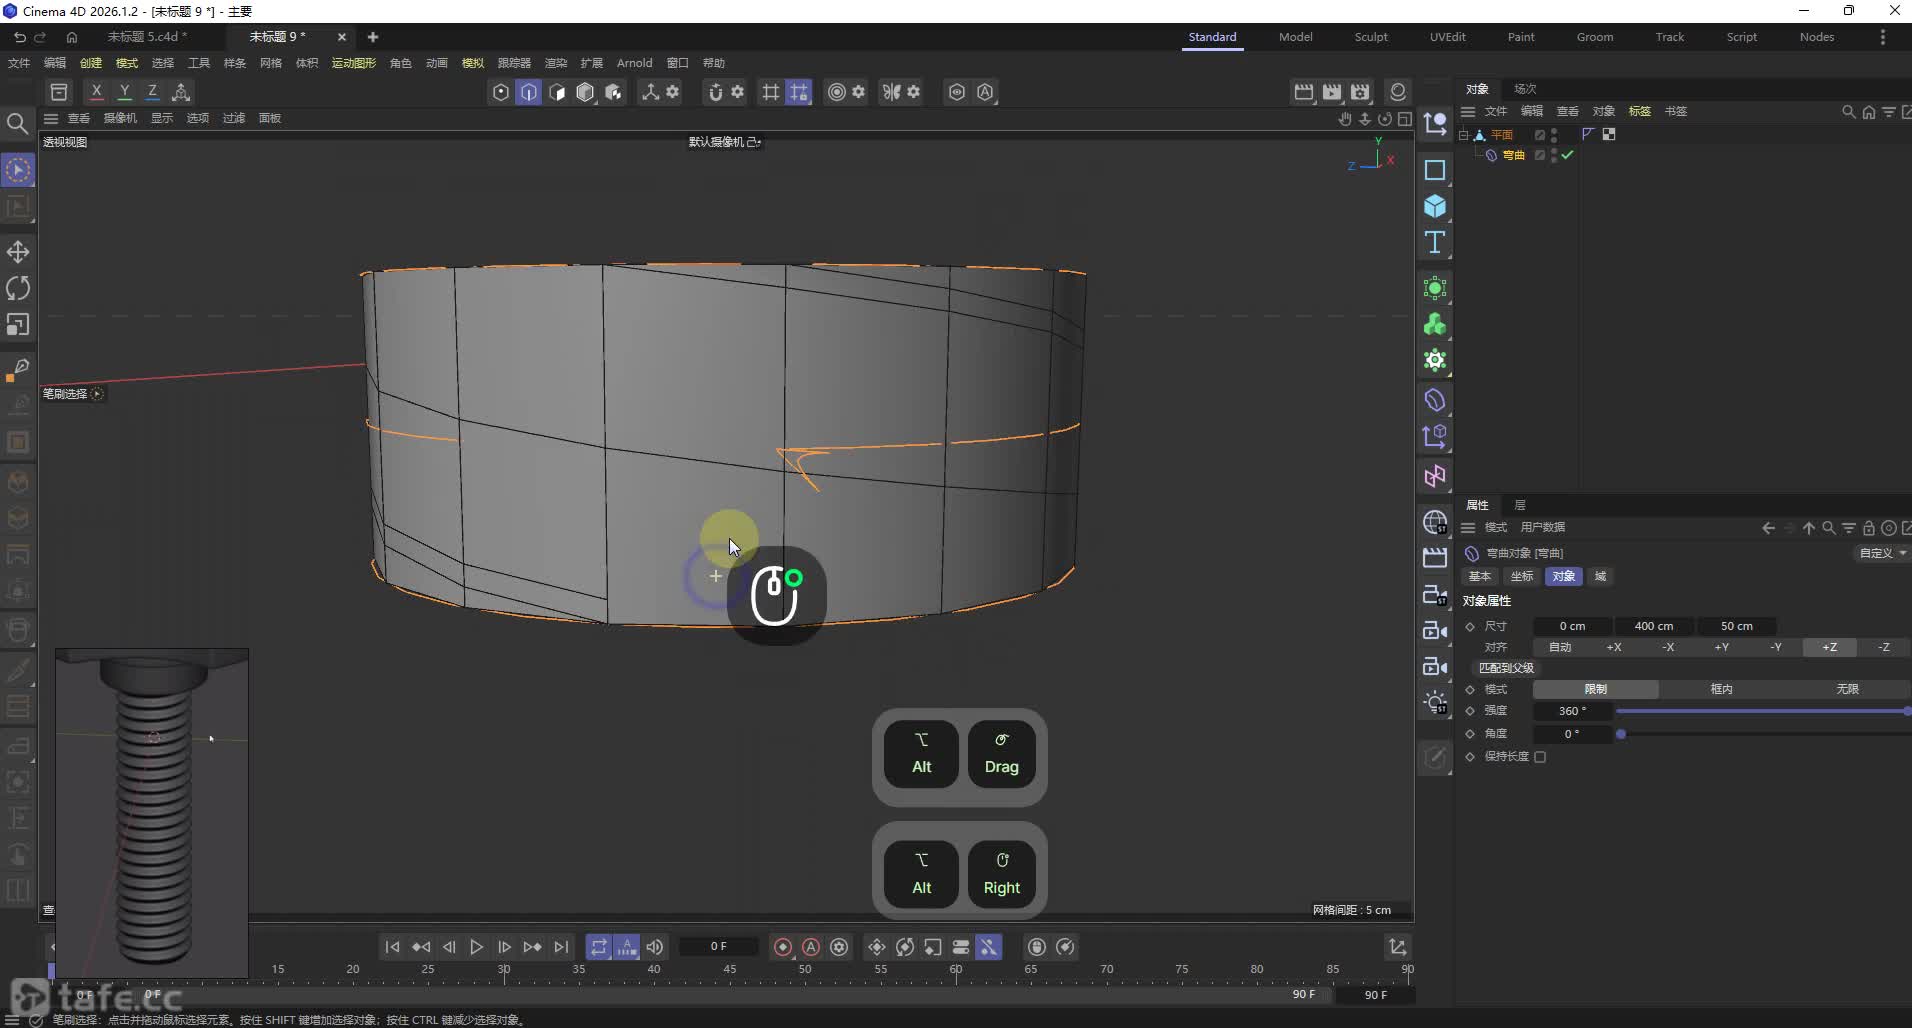Click the record active objects icon
The image size is (1912, 1028).
pyautogui.click(x=783, y=947)
